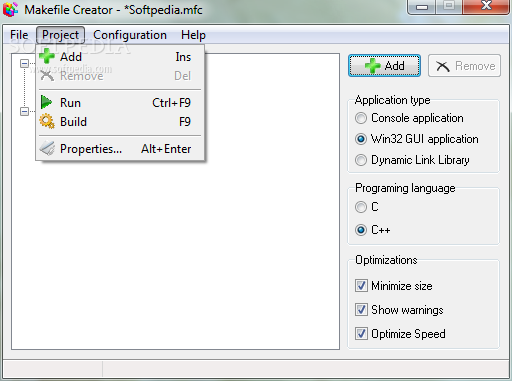The height and width of the screenshot is (381, 512).
Task: Open the Help menu
Action: [193, 35]
